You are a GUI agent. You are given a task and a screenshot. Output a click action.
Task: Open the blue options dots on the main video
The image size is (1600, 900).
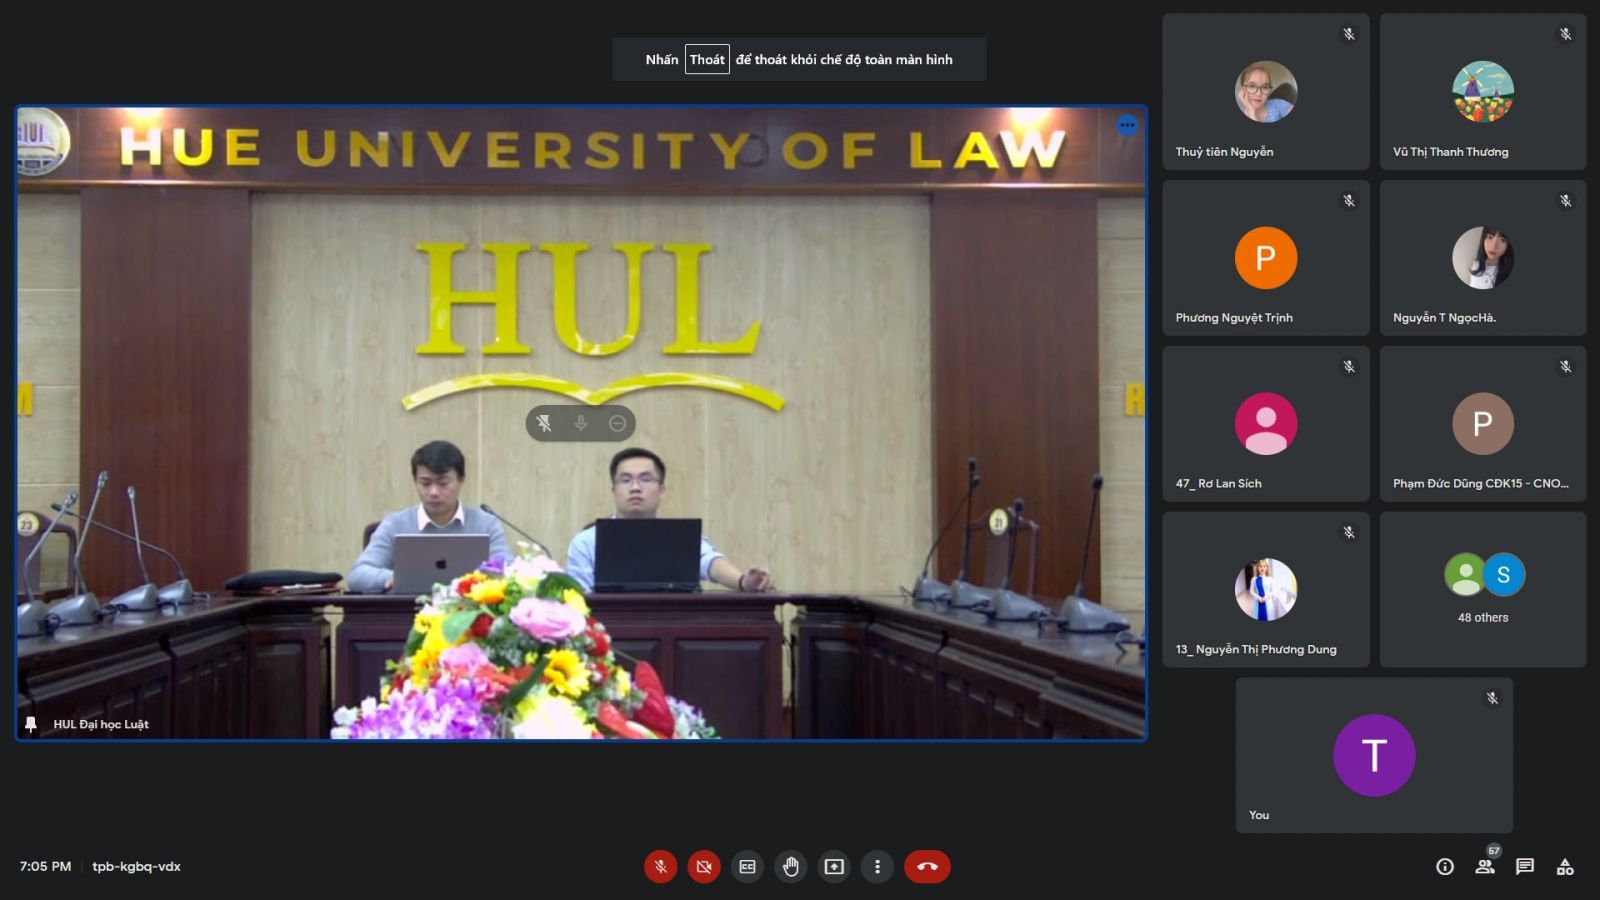[1127, 126]
